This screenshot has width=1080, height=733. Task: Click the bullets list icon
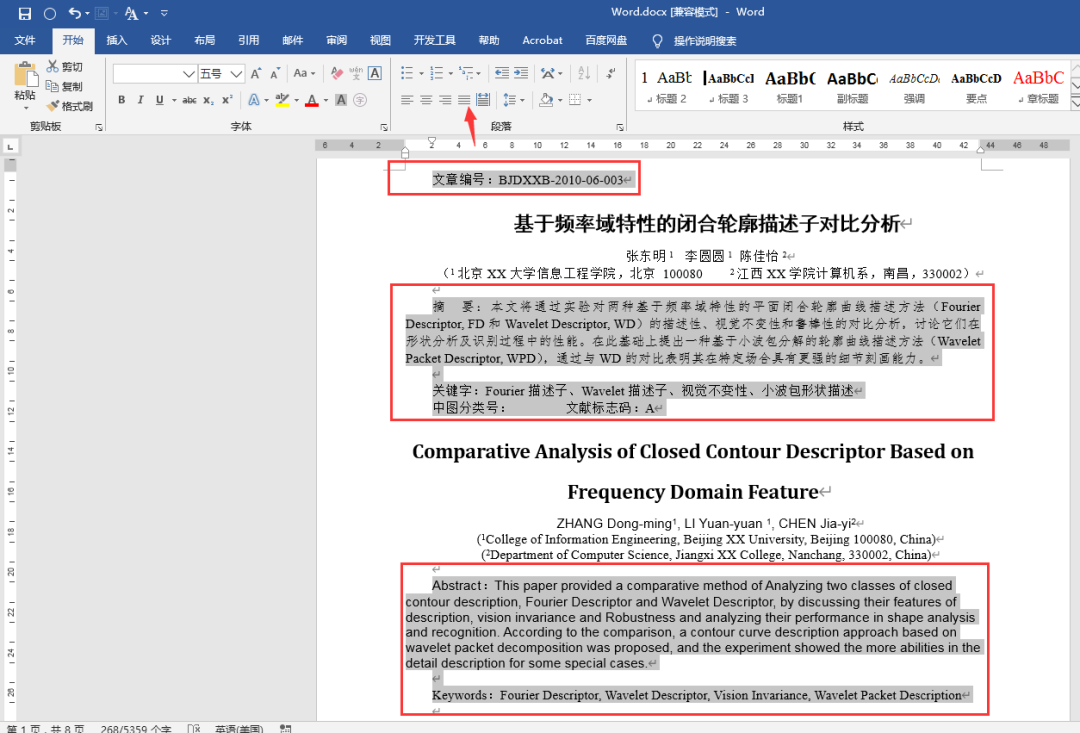[407, 73]
